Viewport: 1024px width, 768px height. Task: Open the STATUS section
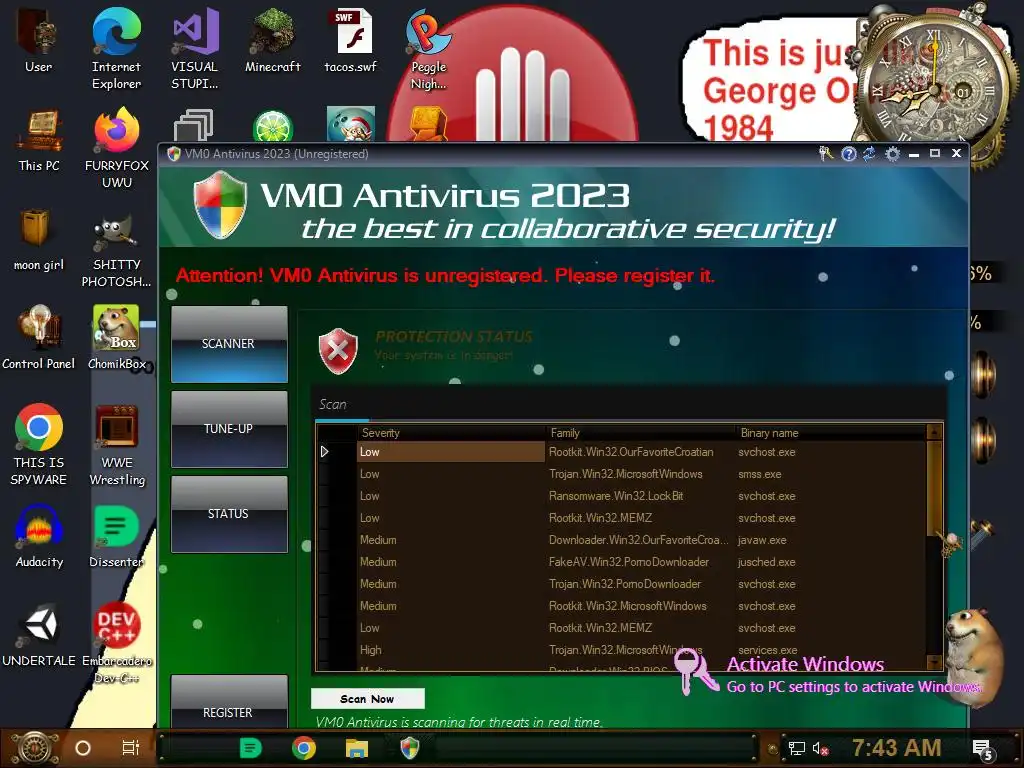tap(229, 514)
